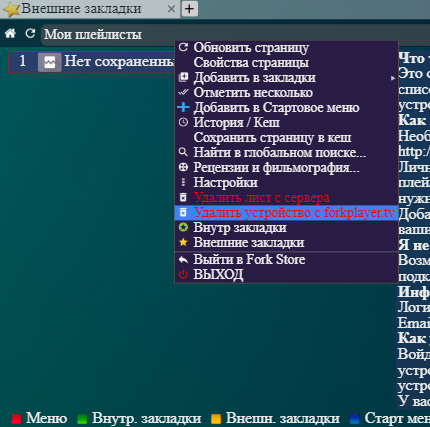Click the yellow star icon for Внешние закладки
The height and width of the screenshot is (427, 430).
(x=183, y=242)
